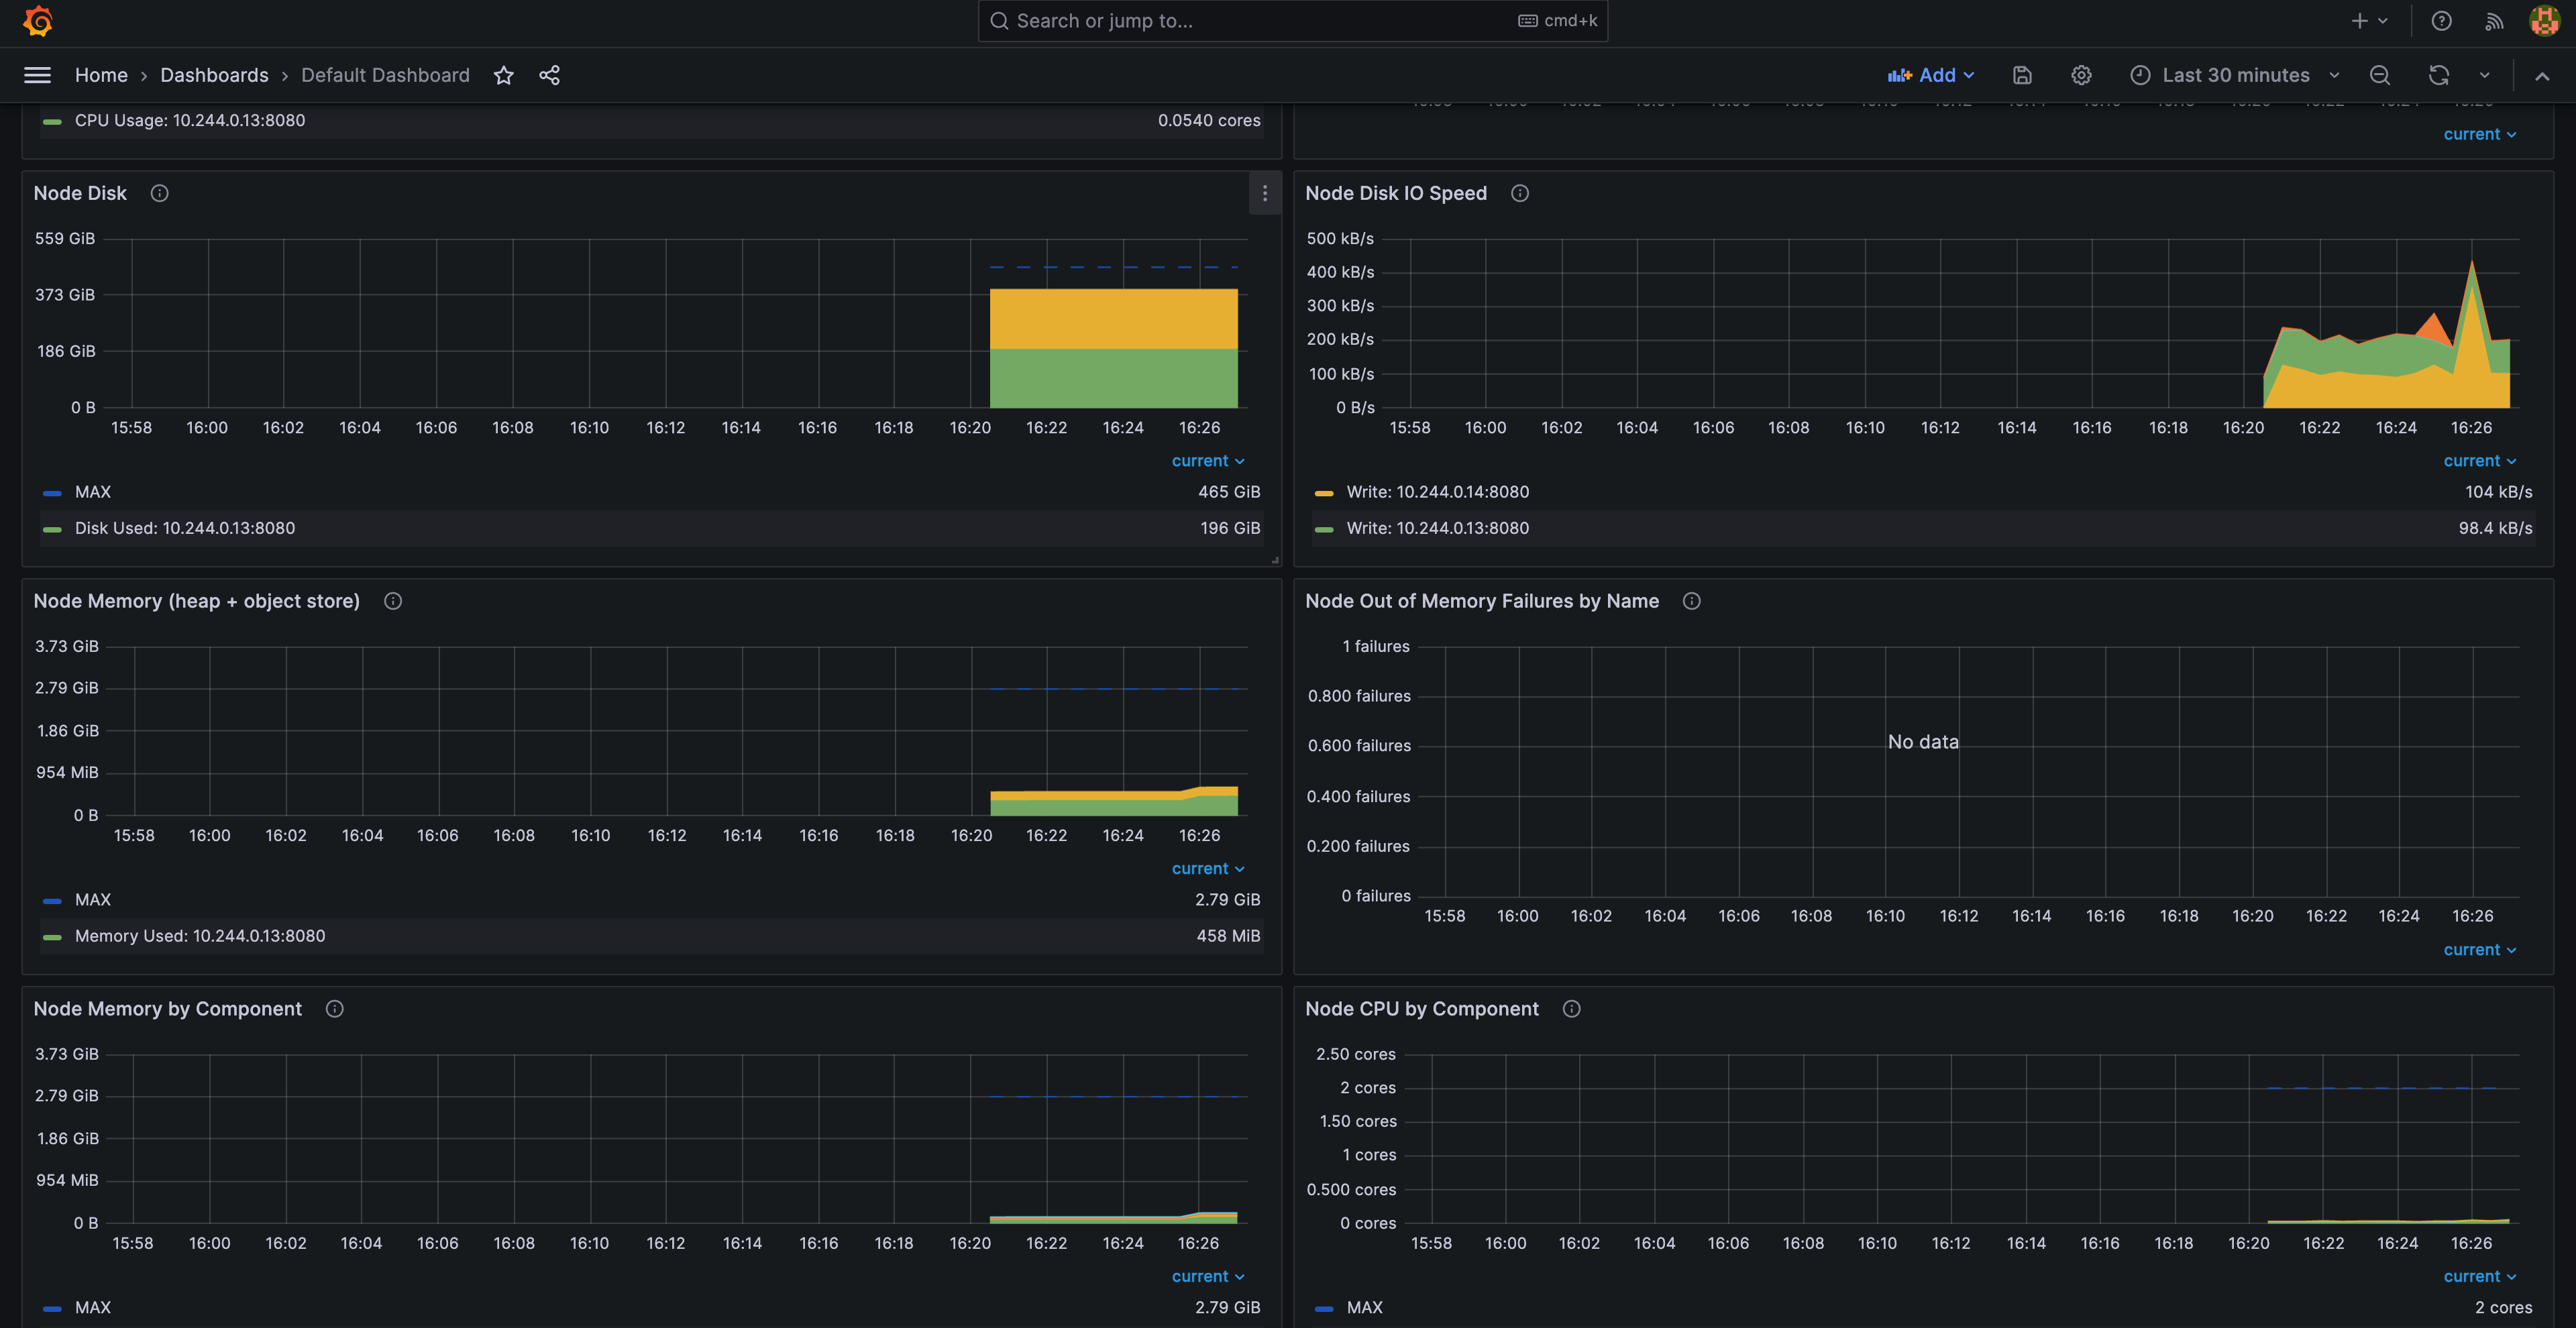Open dashboard settings gear

(x=2081, y=75)
